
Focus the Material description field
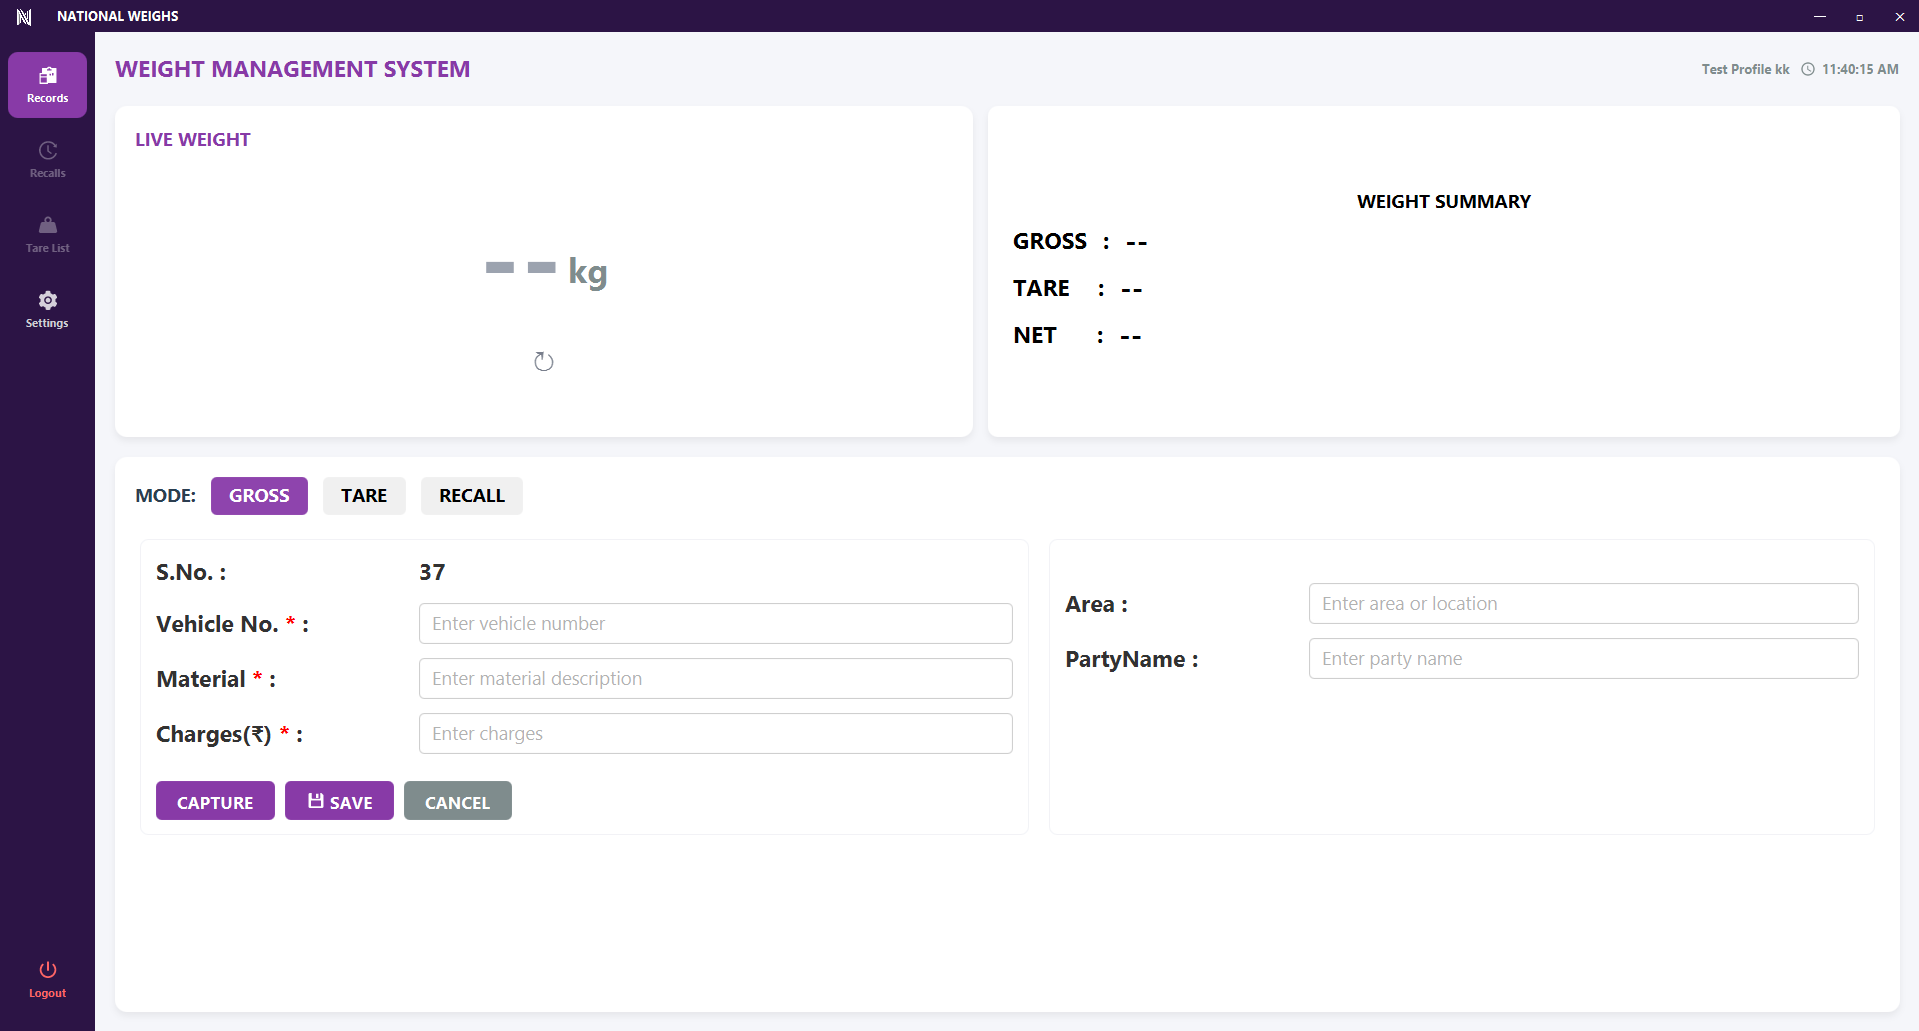(716, 679)
